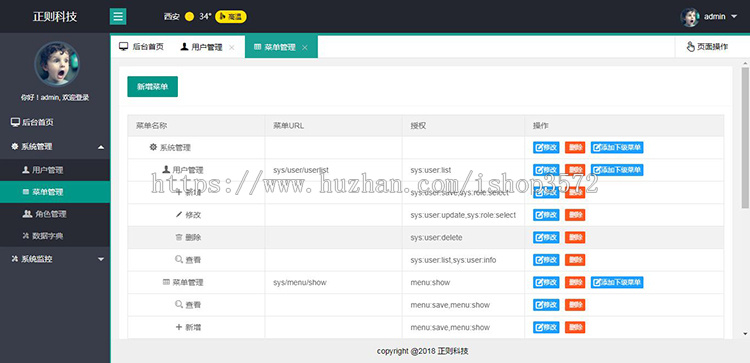Image resolution: width=750 pixels, height=363 pixels.
Task: Click 修改 for the sys/user/userlist row
Action: tap(546, 170)
